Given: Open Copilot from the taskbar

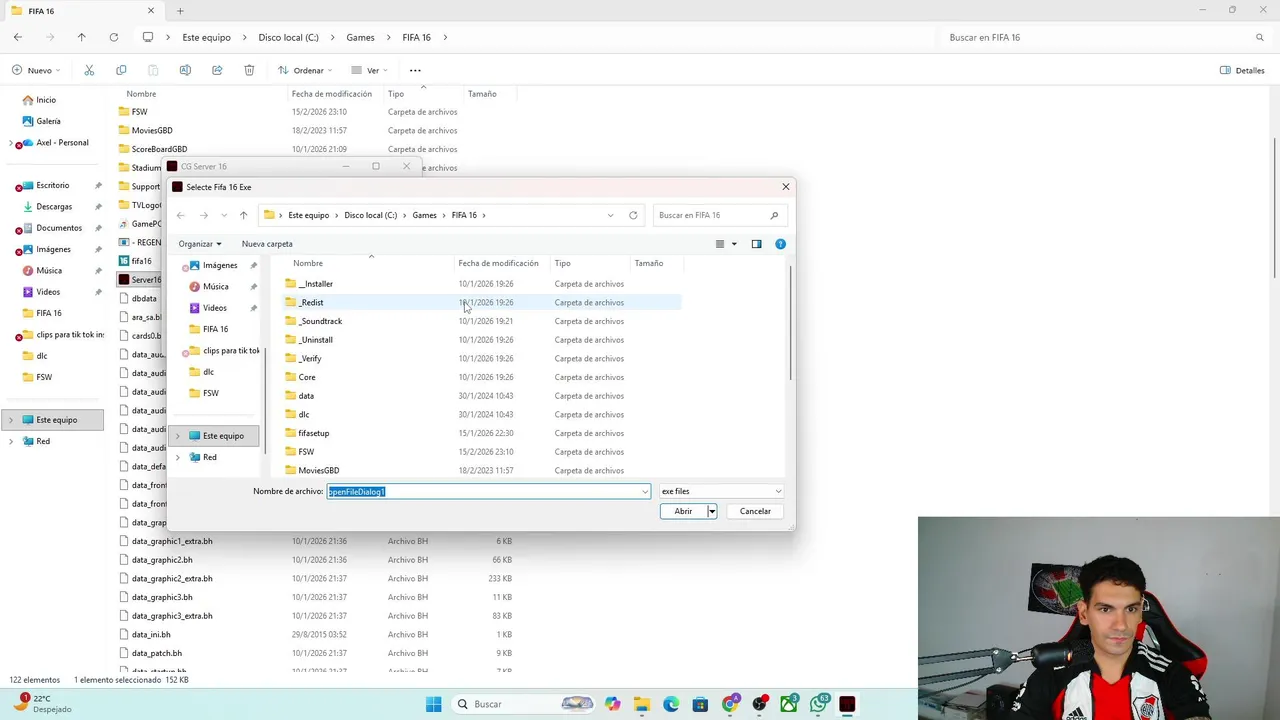Looking at the screenshot, I should tap(612, 704).
